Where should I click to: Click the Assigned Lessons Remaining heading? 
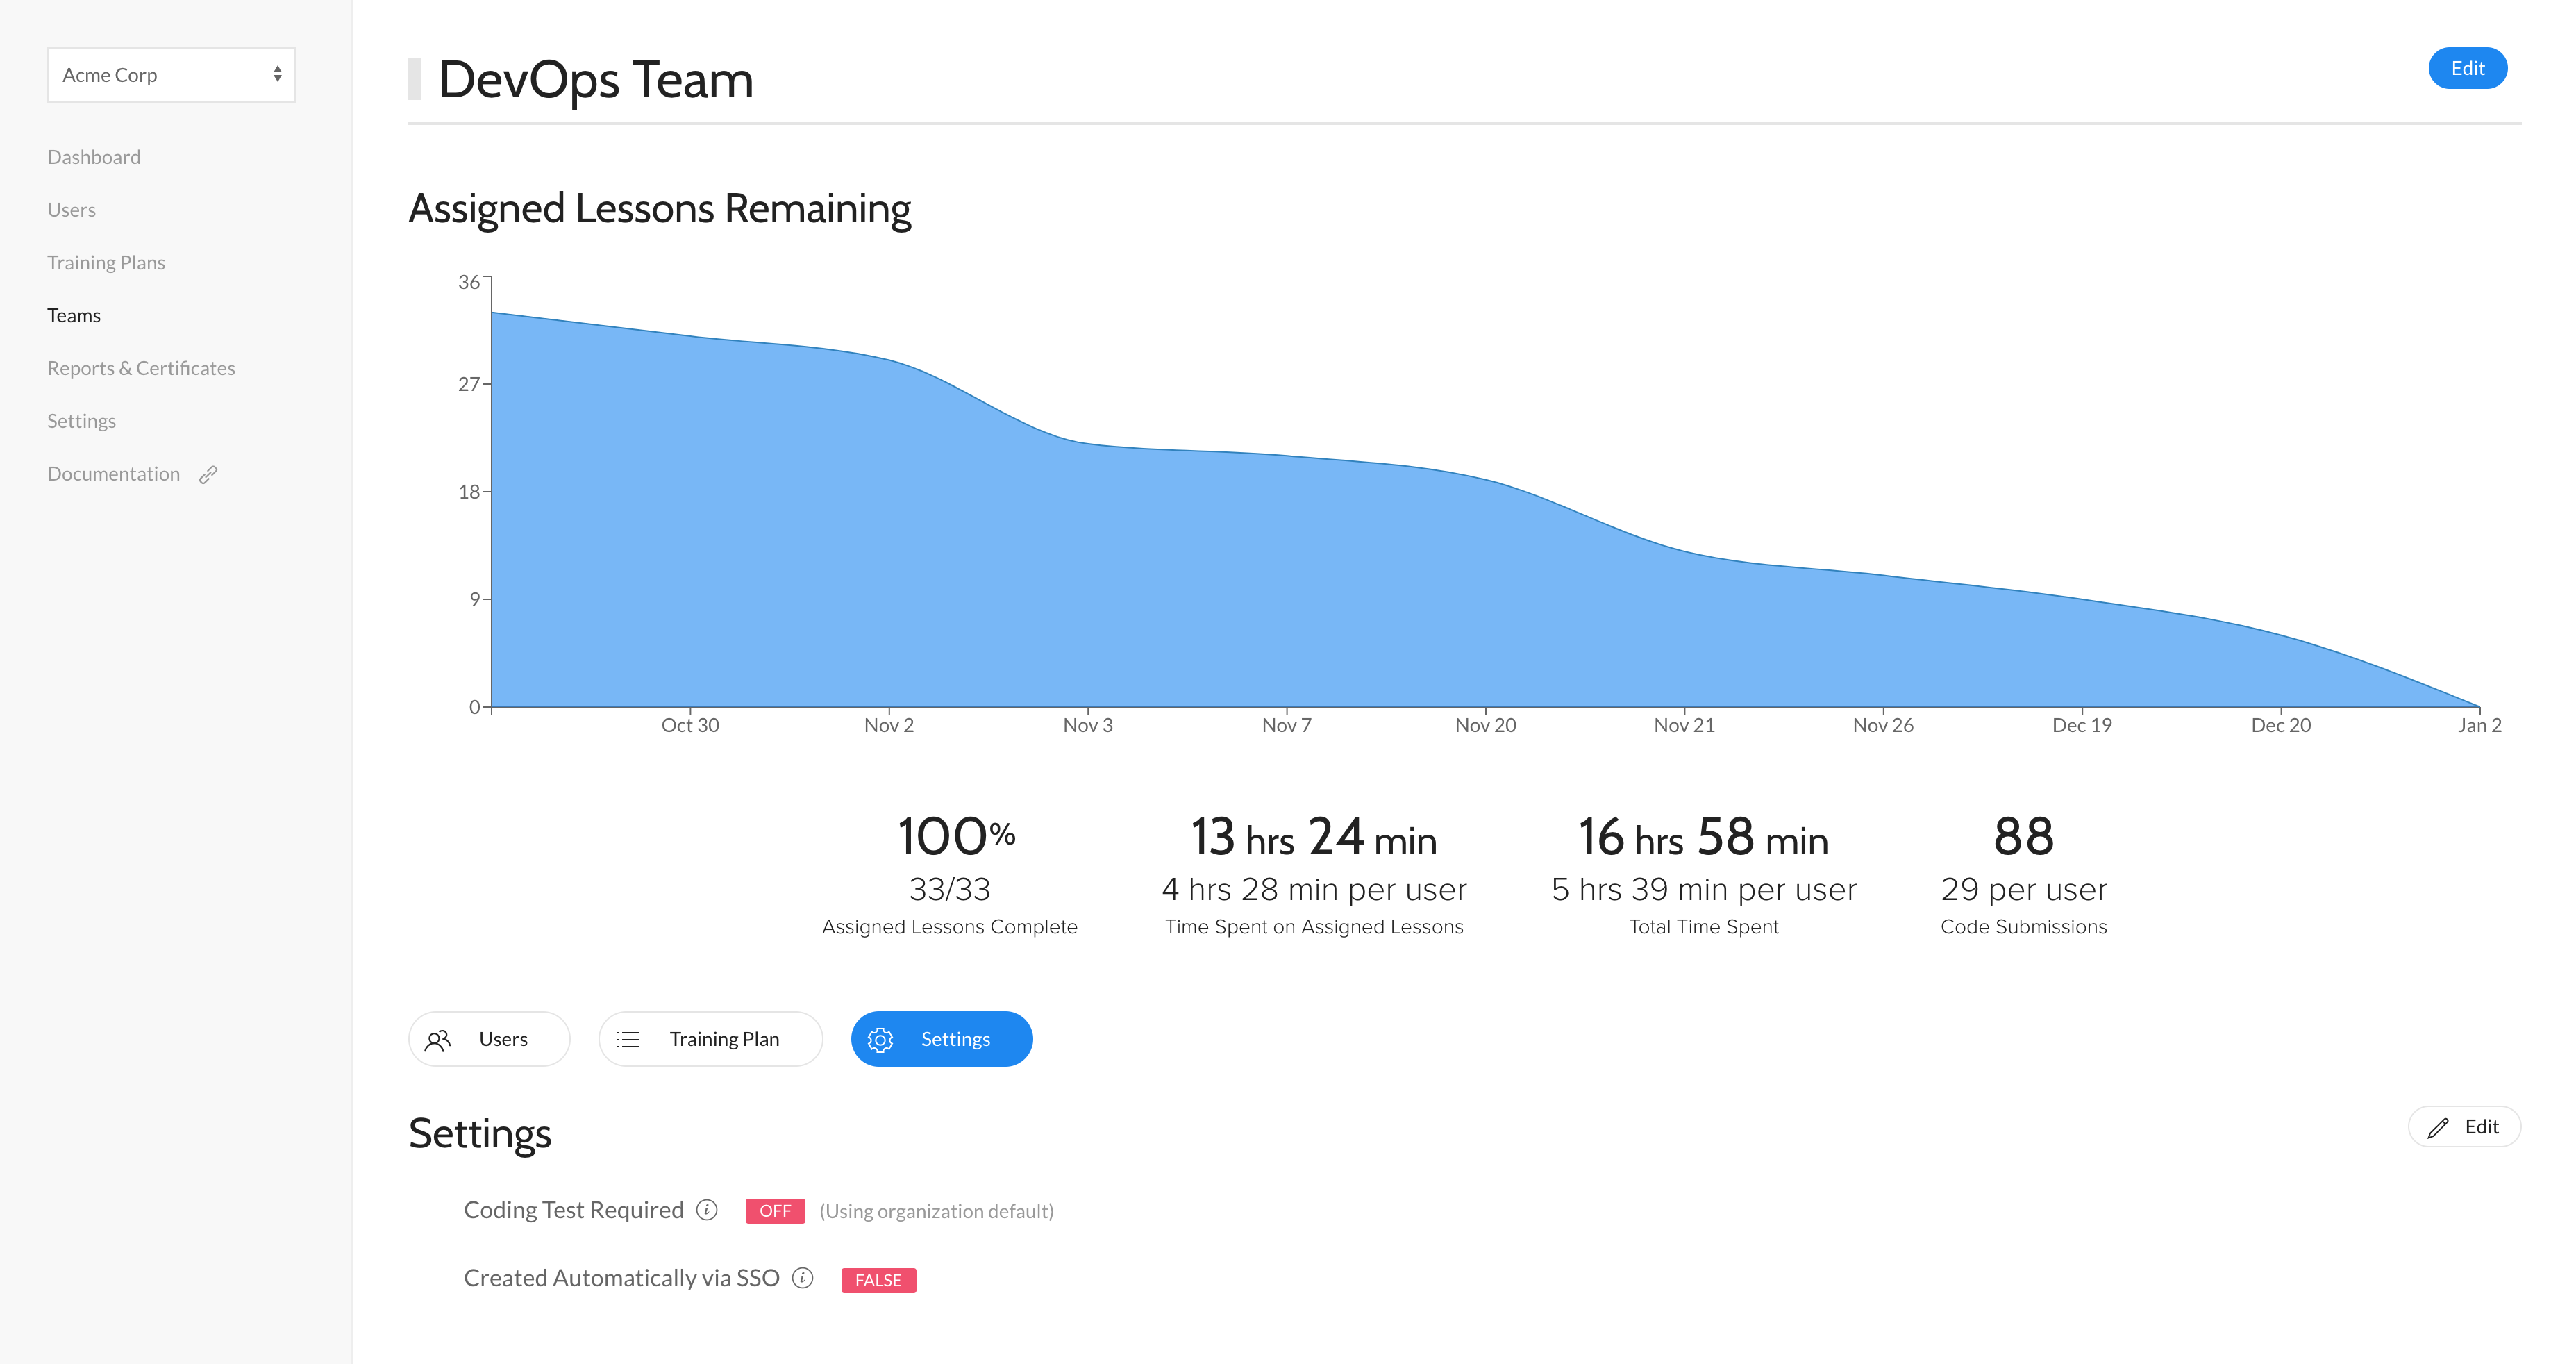[660, 209]
